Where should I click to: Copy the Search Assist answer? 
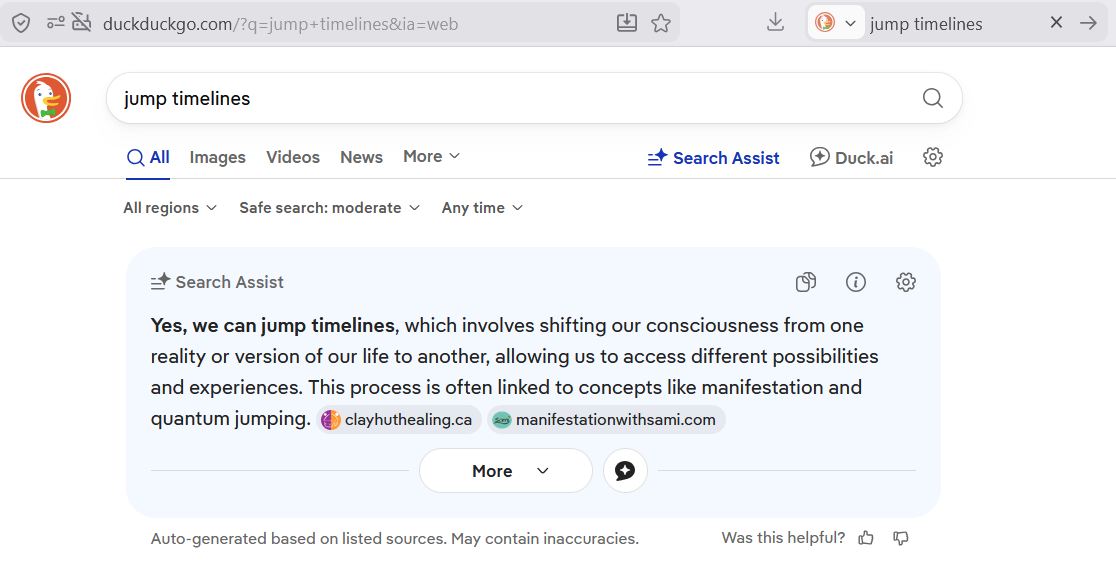point(806,282)
